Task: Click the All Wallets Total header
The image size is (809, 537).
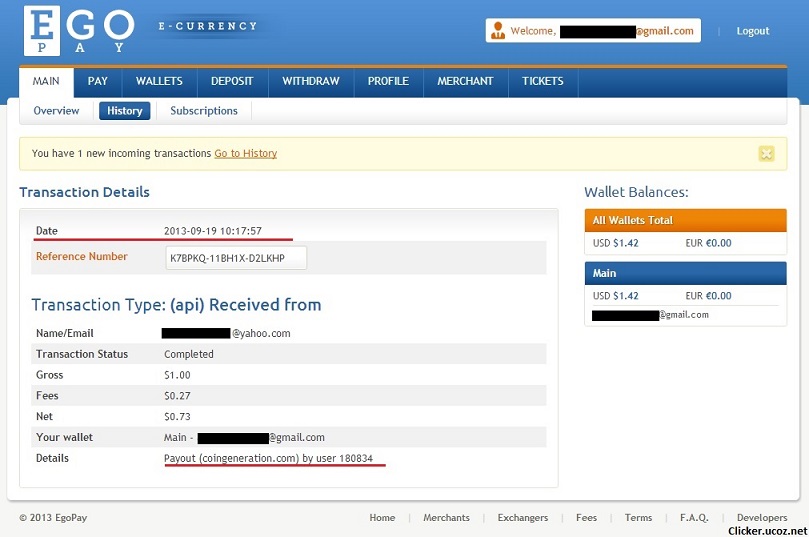Action: [686, 220]
